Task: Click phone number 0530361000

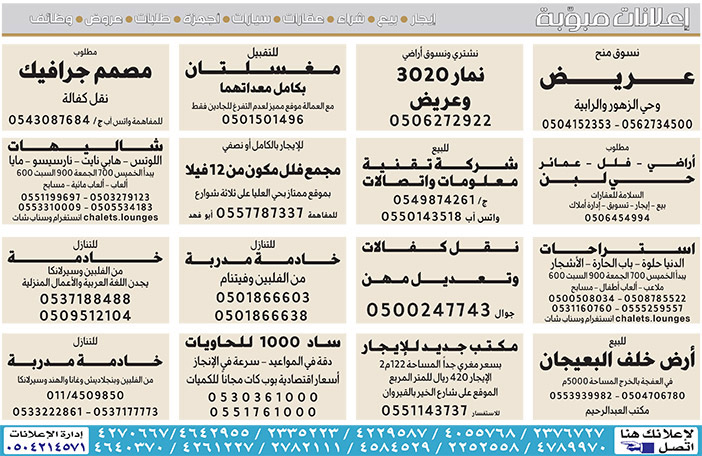Action: click(263, 397)
